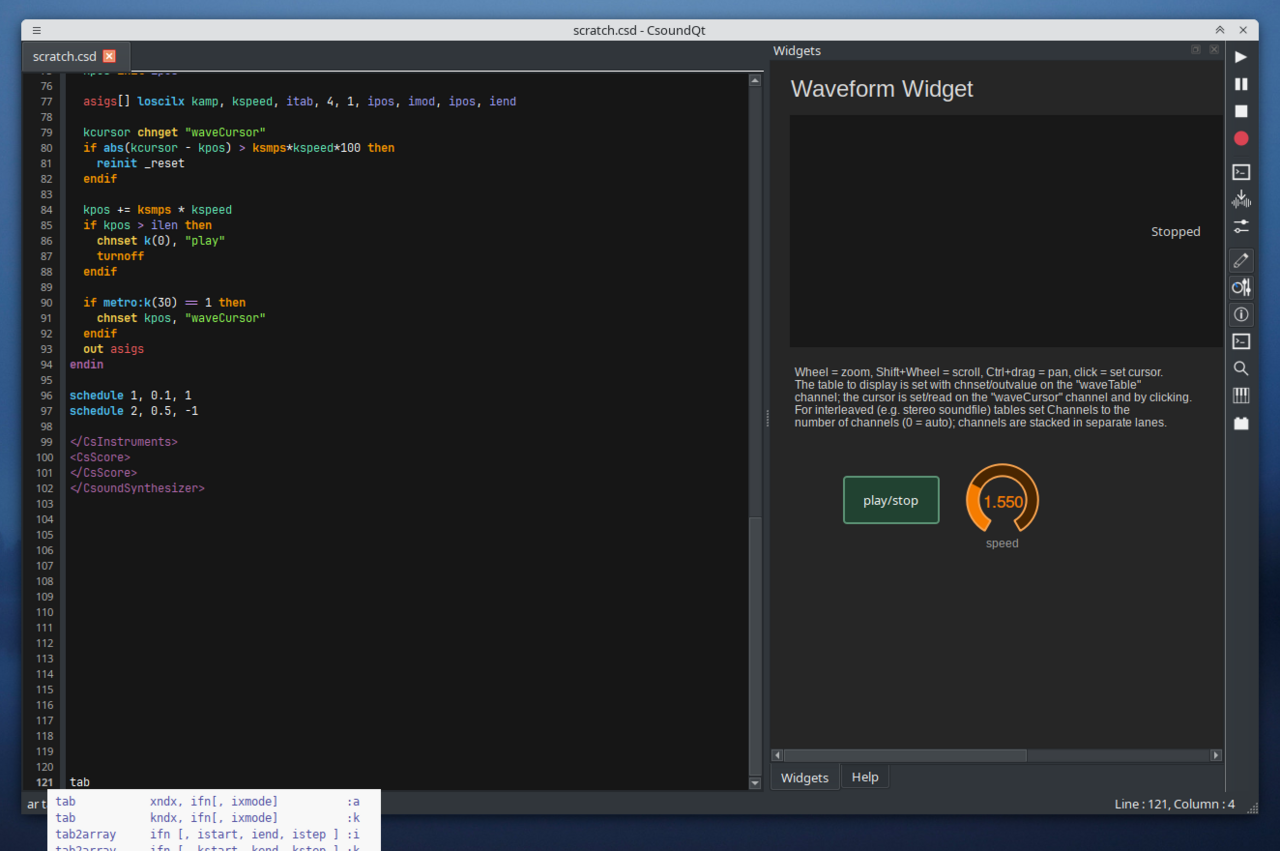Click the editor vertical scrollbar handle

click(x=755, y=645)
